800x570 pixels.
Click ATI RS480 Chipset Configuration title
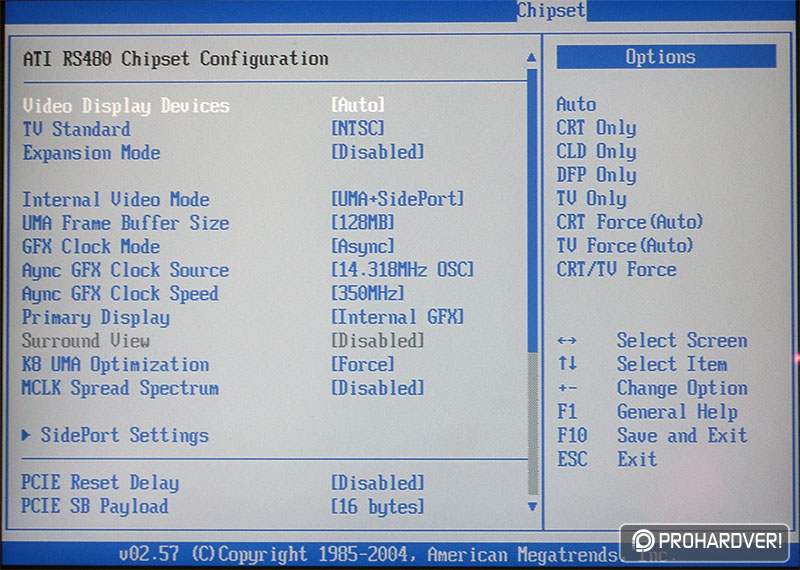pyautogui.click(x=176, y=59)
